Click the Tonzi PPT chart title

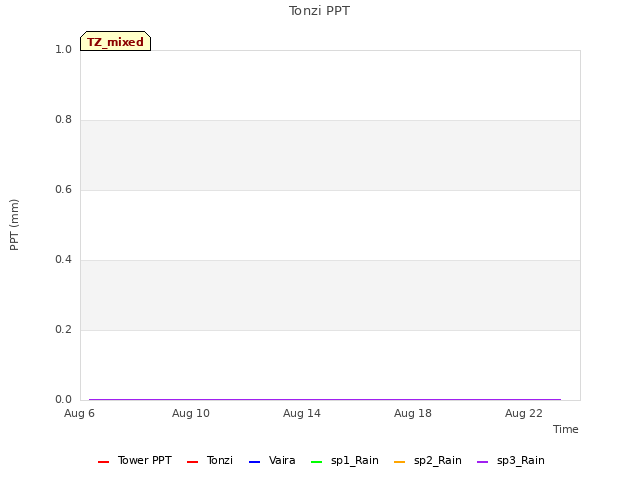pos(319,11)
